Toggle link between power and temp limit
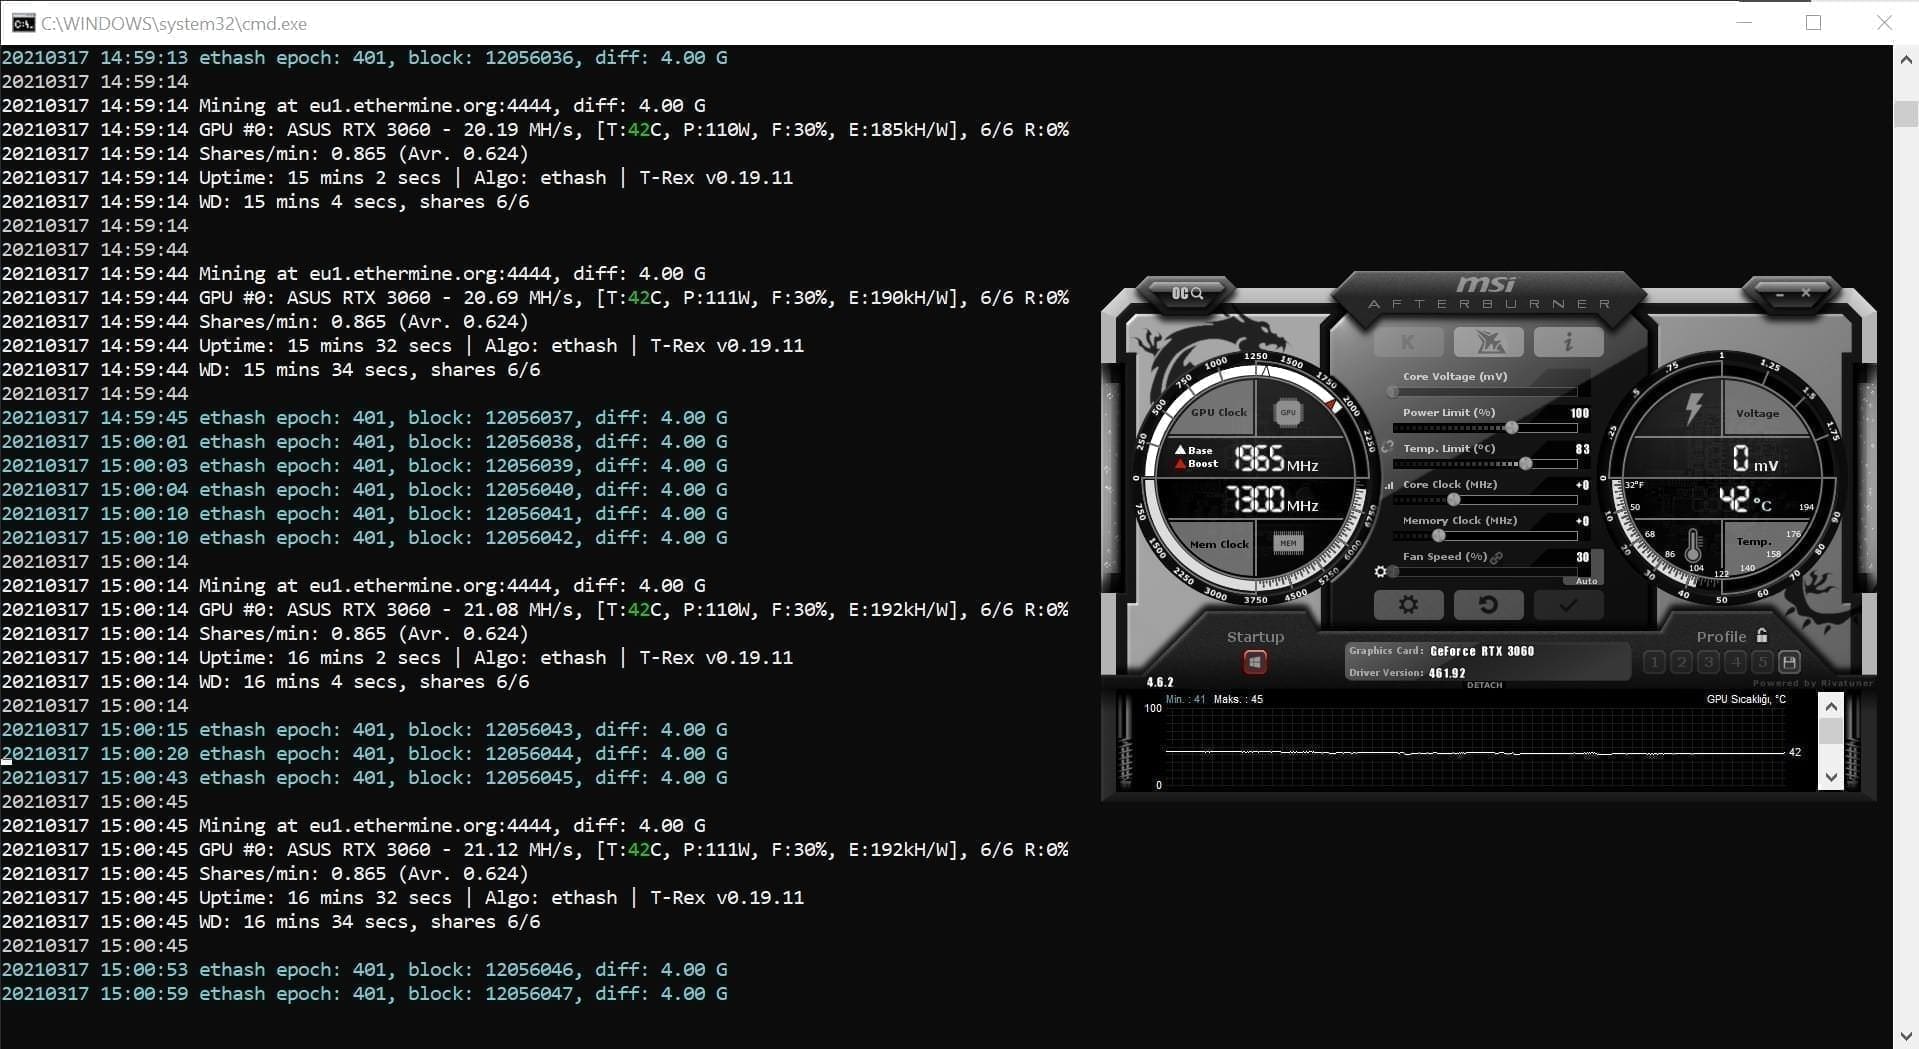The height and width of the screenshot is (1049, 1919). (1387, 447)
